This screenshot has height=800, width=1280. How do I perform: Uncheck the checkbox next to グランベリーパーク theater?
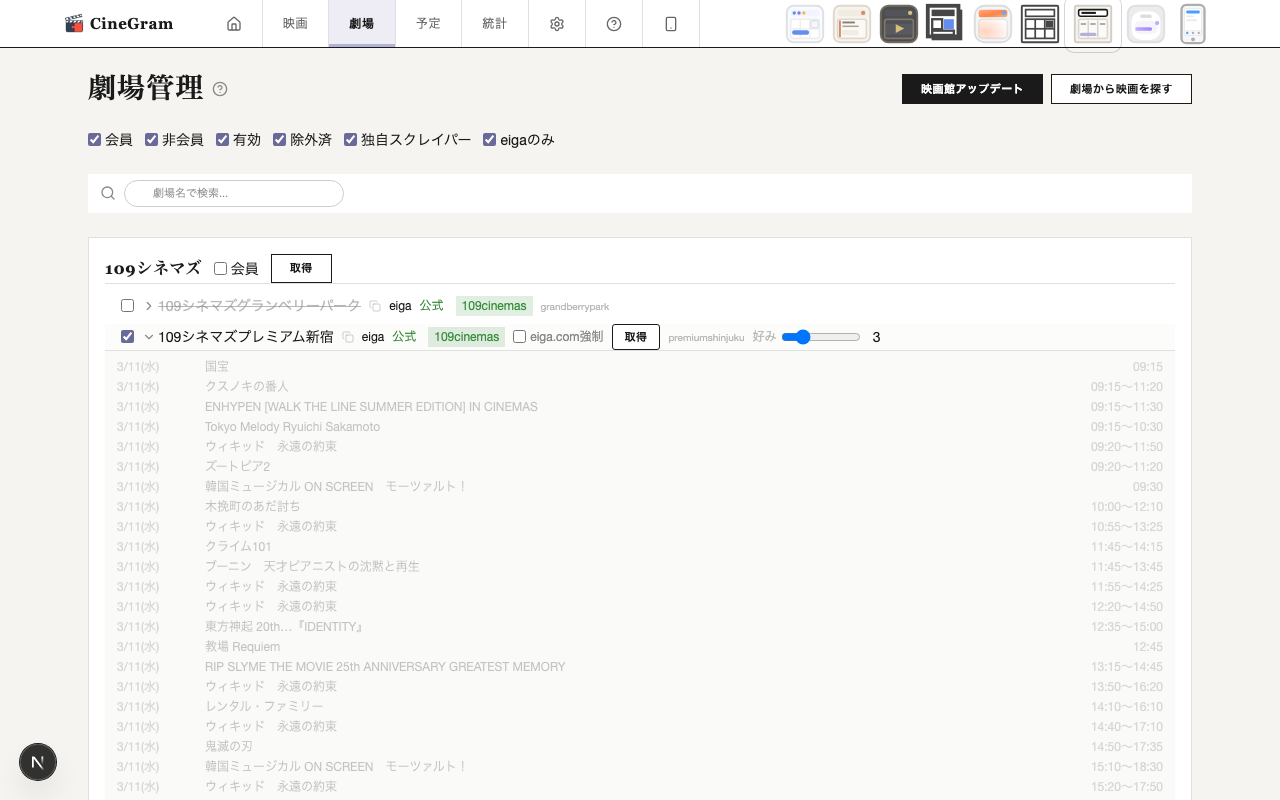tap(127, 305)
